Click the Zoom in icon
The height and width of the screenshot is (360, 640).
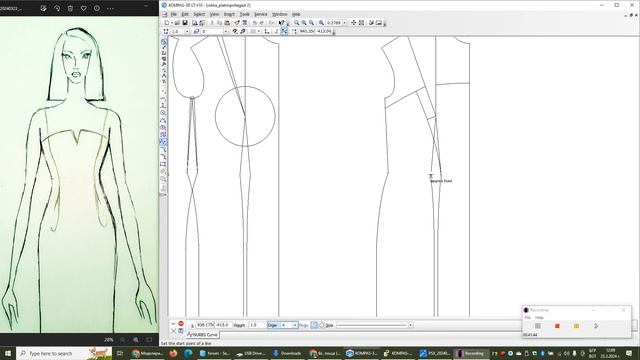tap(304, 23)
